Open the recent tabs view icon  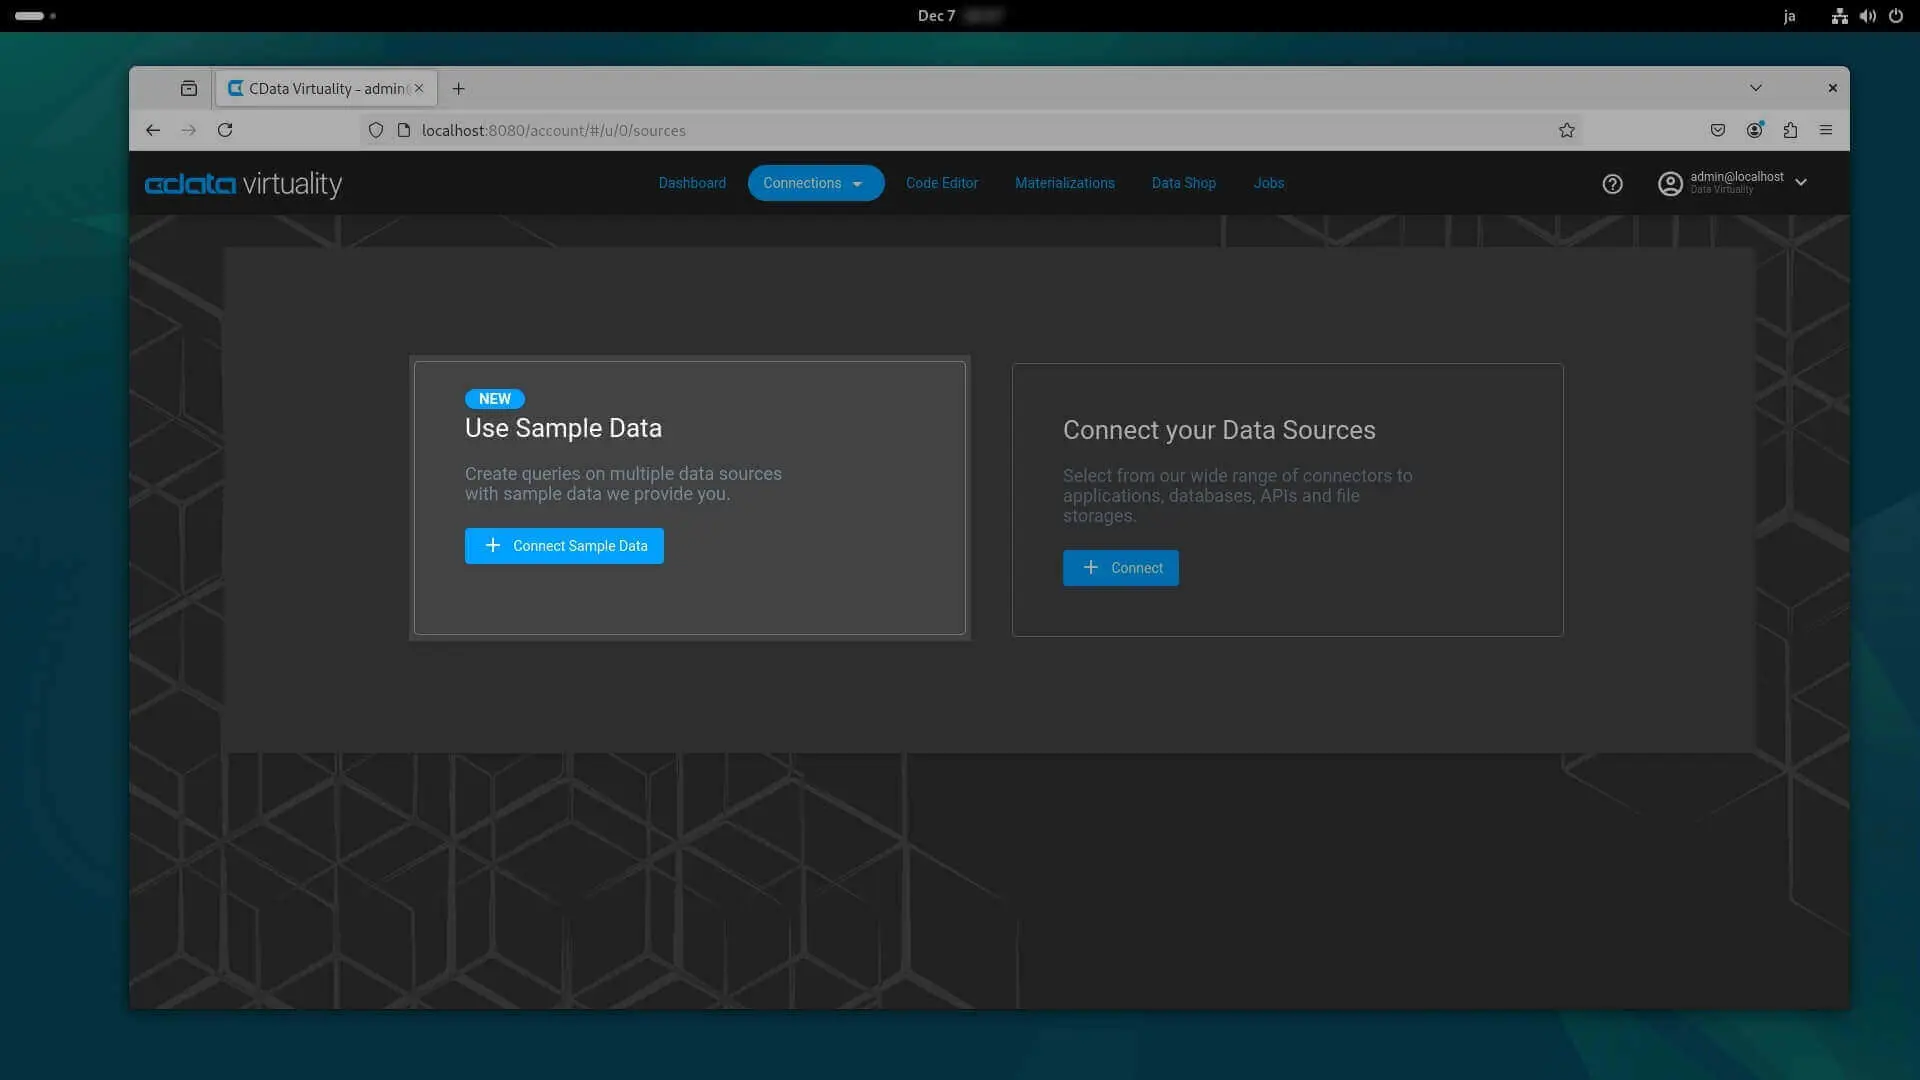pos(189,88)
